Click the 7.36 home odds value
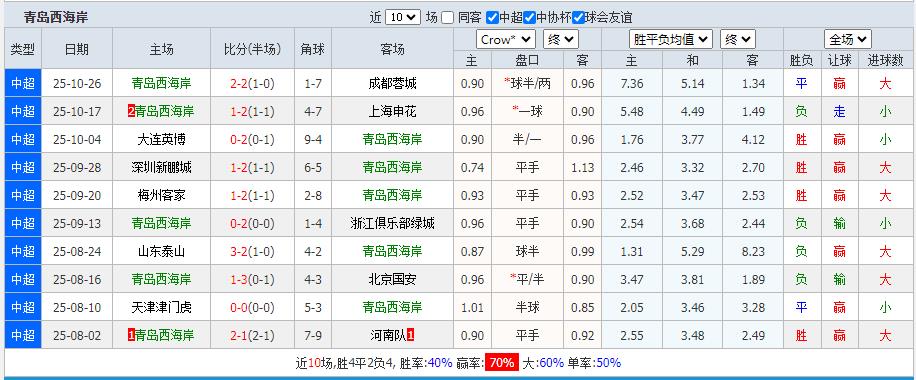Image resolution: width=916 pixels, height=380 pixels. pyautogui.click(x=632, y=84)
